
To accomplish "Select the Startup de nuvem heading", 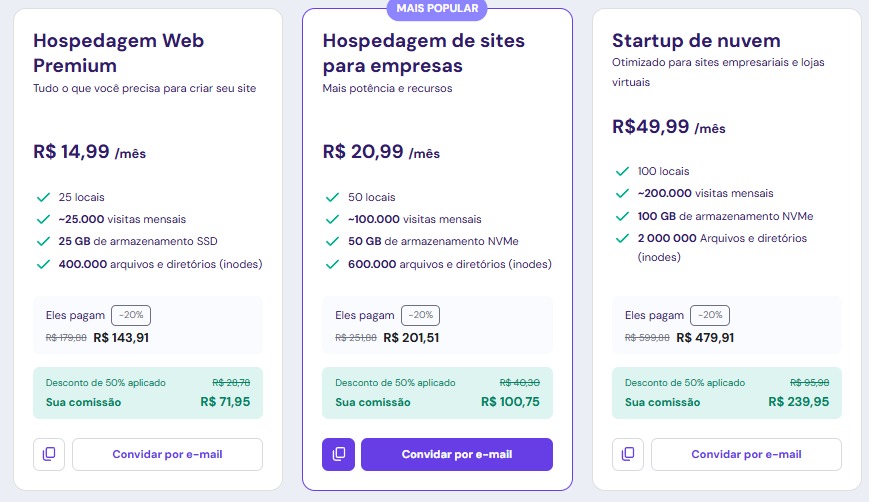I will coord(696,40).
